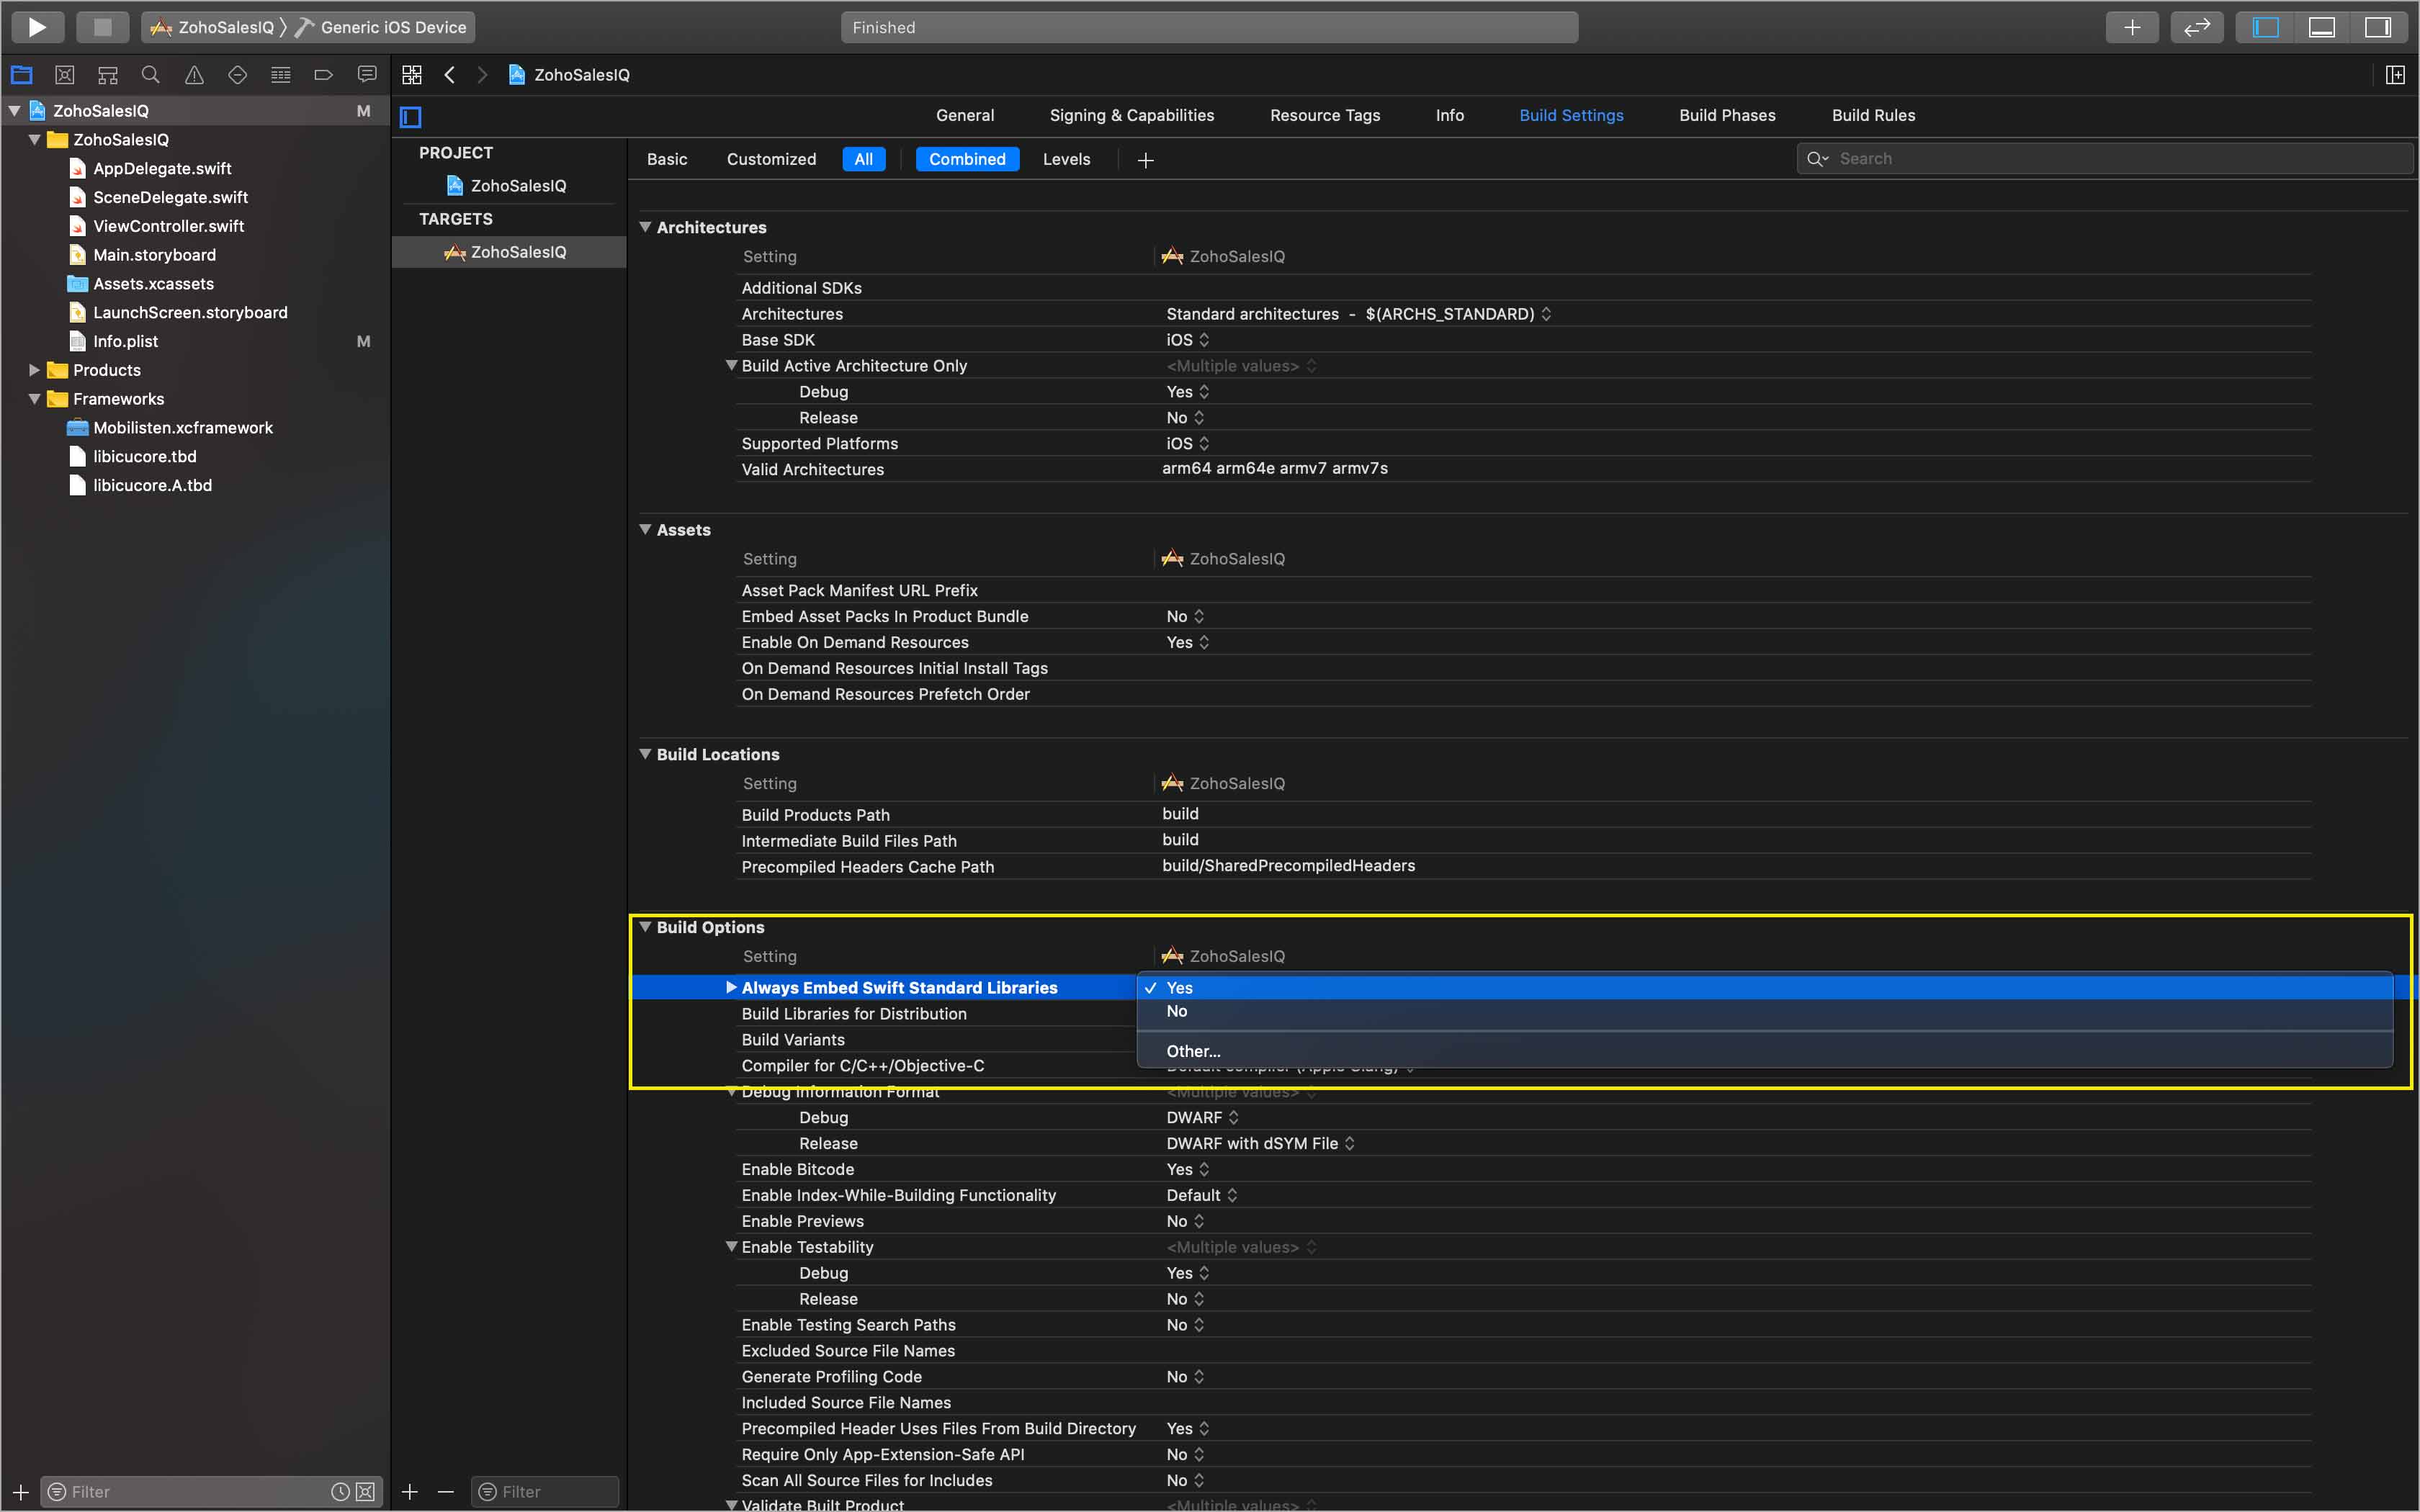Collapse the Frameworks folder
Viewport: 2420px width, 1512px height.
(35, 399)
